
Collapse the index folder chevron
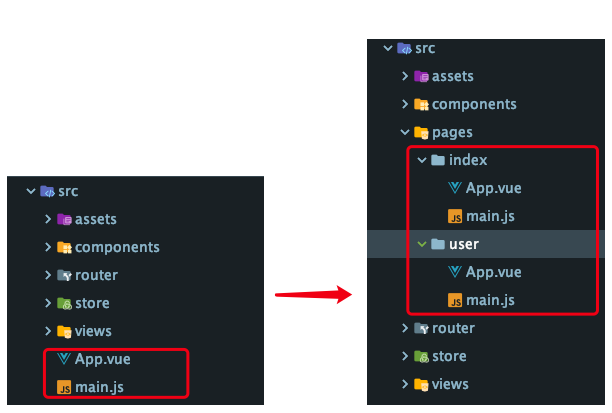[422, 160]
